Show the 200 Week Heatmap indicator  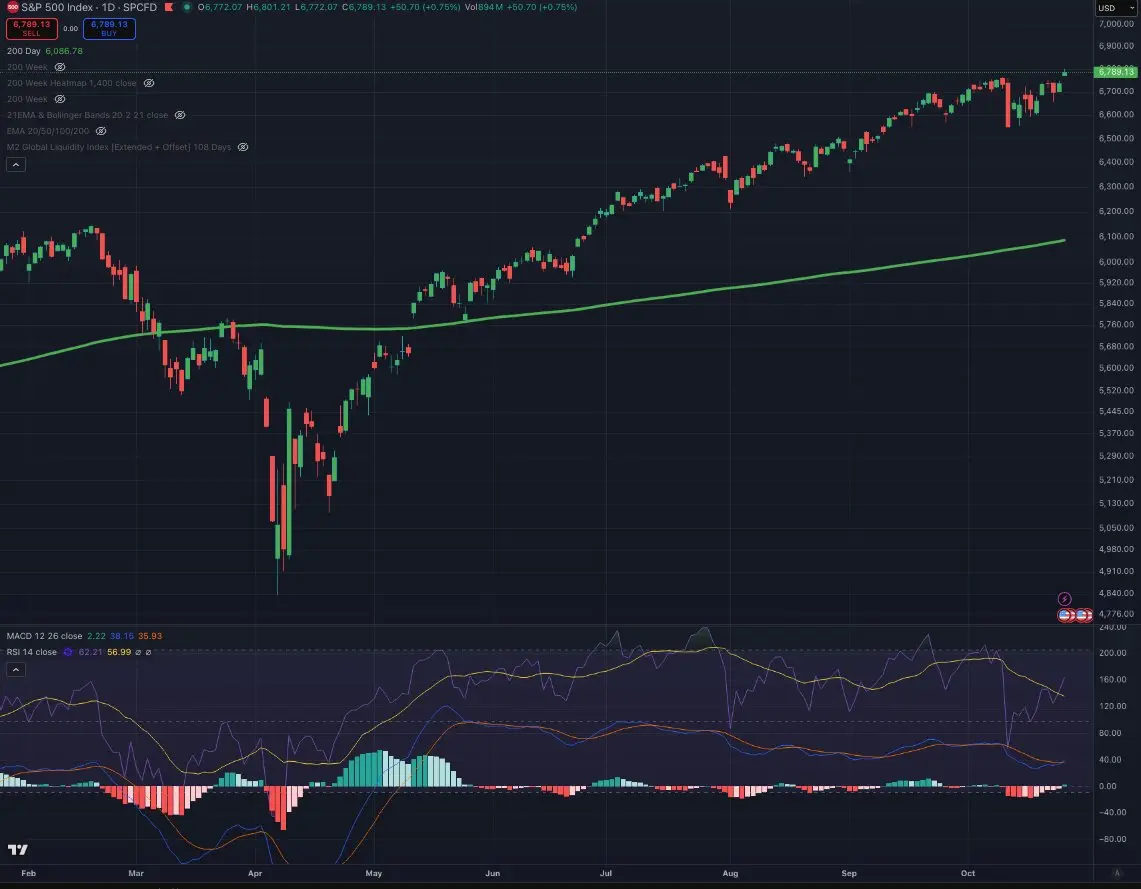coord(148,83)
